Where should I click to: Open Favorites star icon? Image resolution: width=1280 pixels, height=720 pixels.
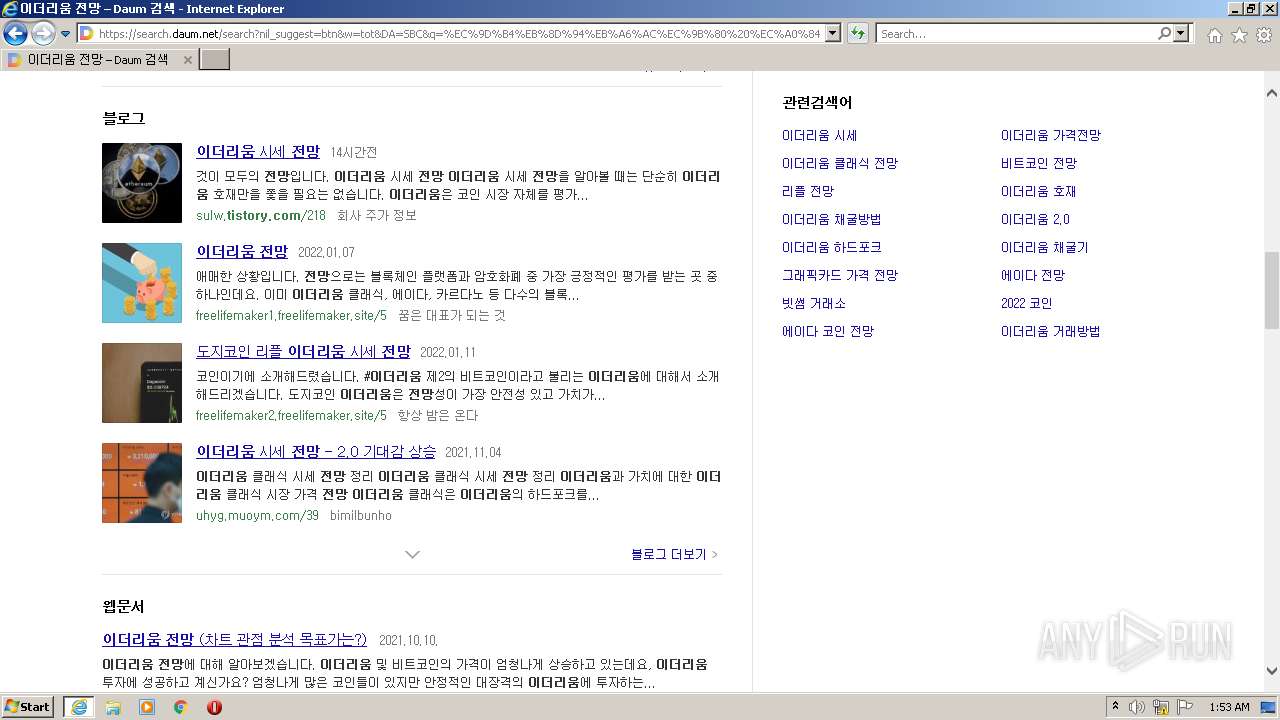pos(1239,35)
